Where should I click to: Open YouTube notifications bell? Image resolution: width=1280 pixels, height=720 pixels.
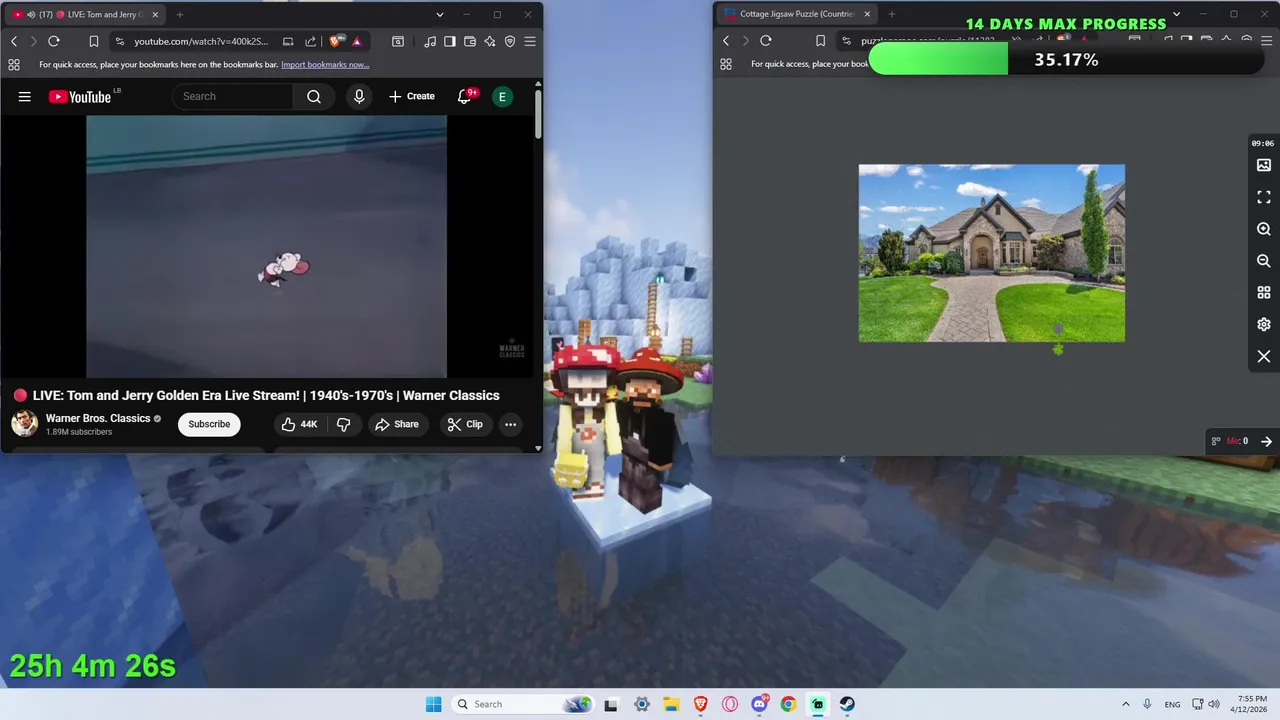[465, 96]
